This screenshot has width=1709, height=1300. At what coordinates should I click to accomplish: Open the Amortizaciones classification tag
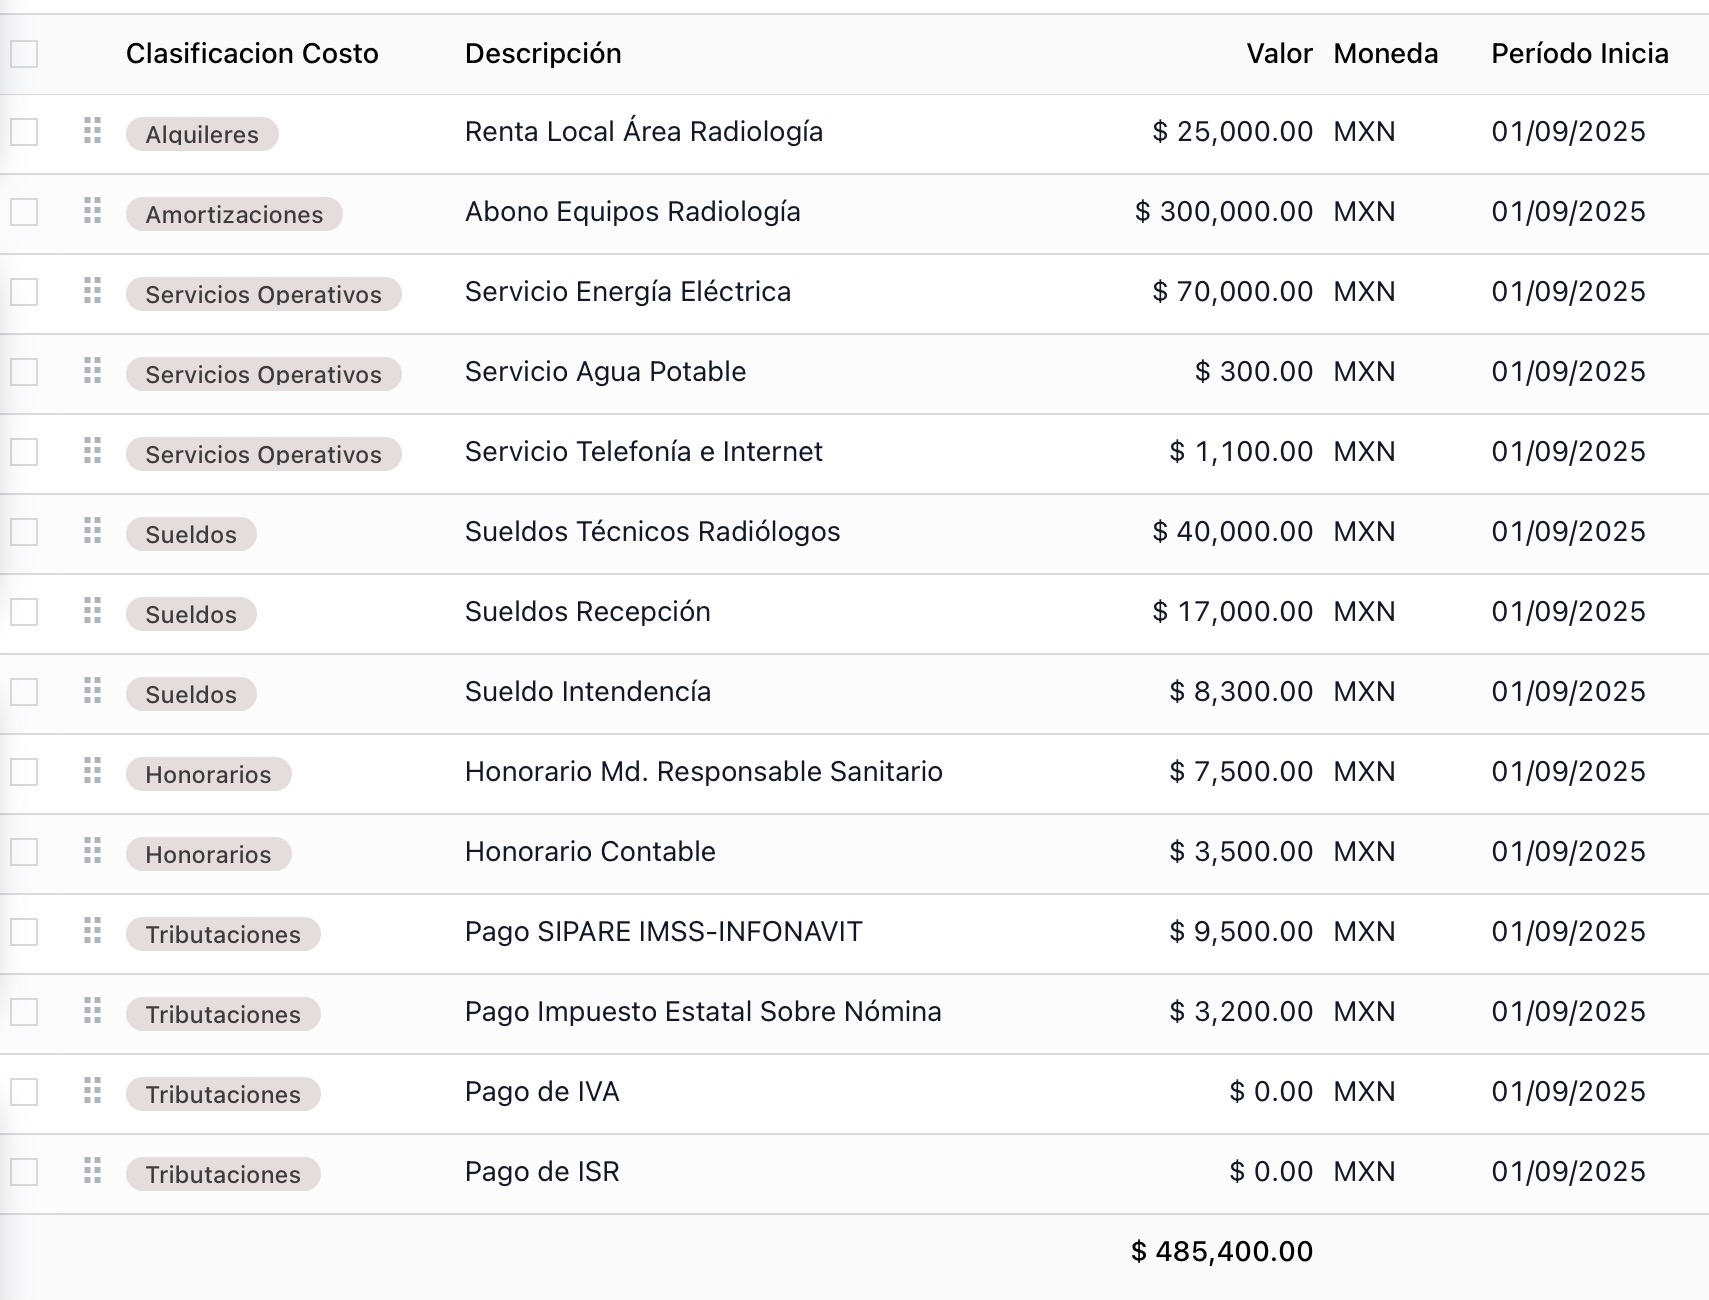coord(234,214)
